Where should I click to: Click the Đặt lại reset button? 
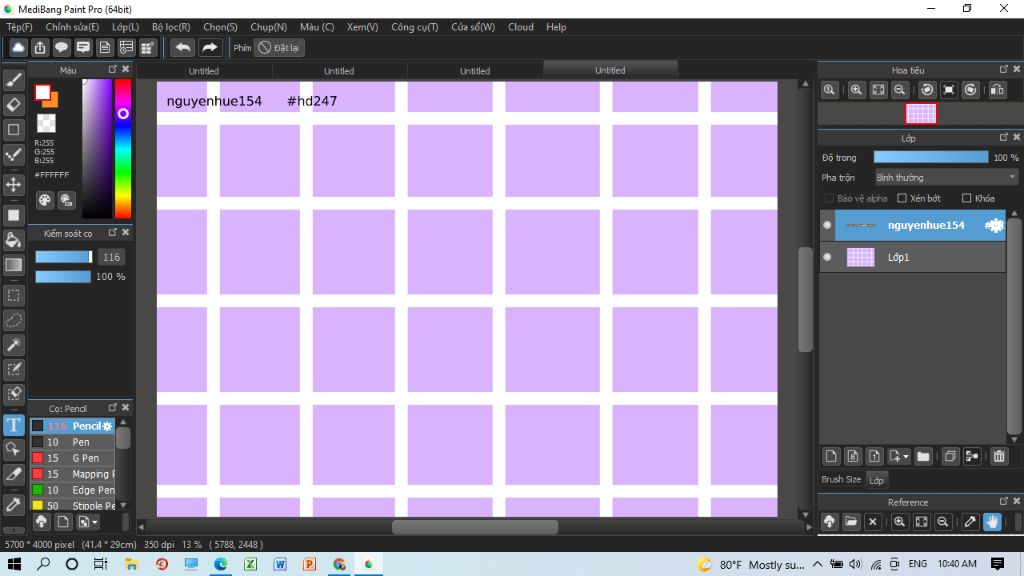click(279, 48)
